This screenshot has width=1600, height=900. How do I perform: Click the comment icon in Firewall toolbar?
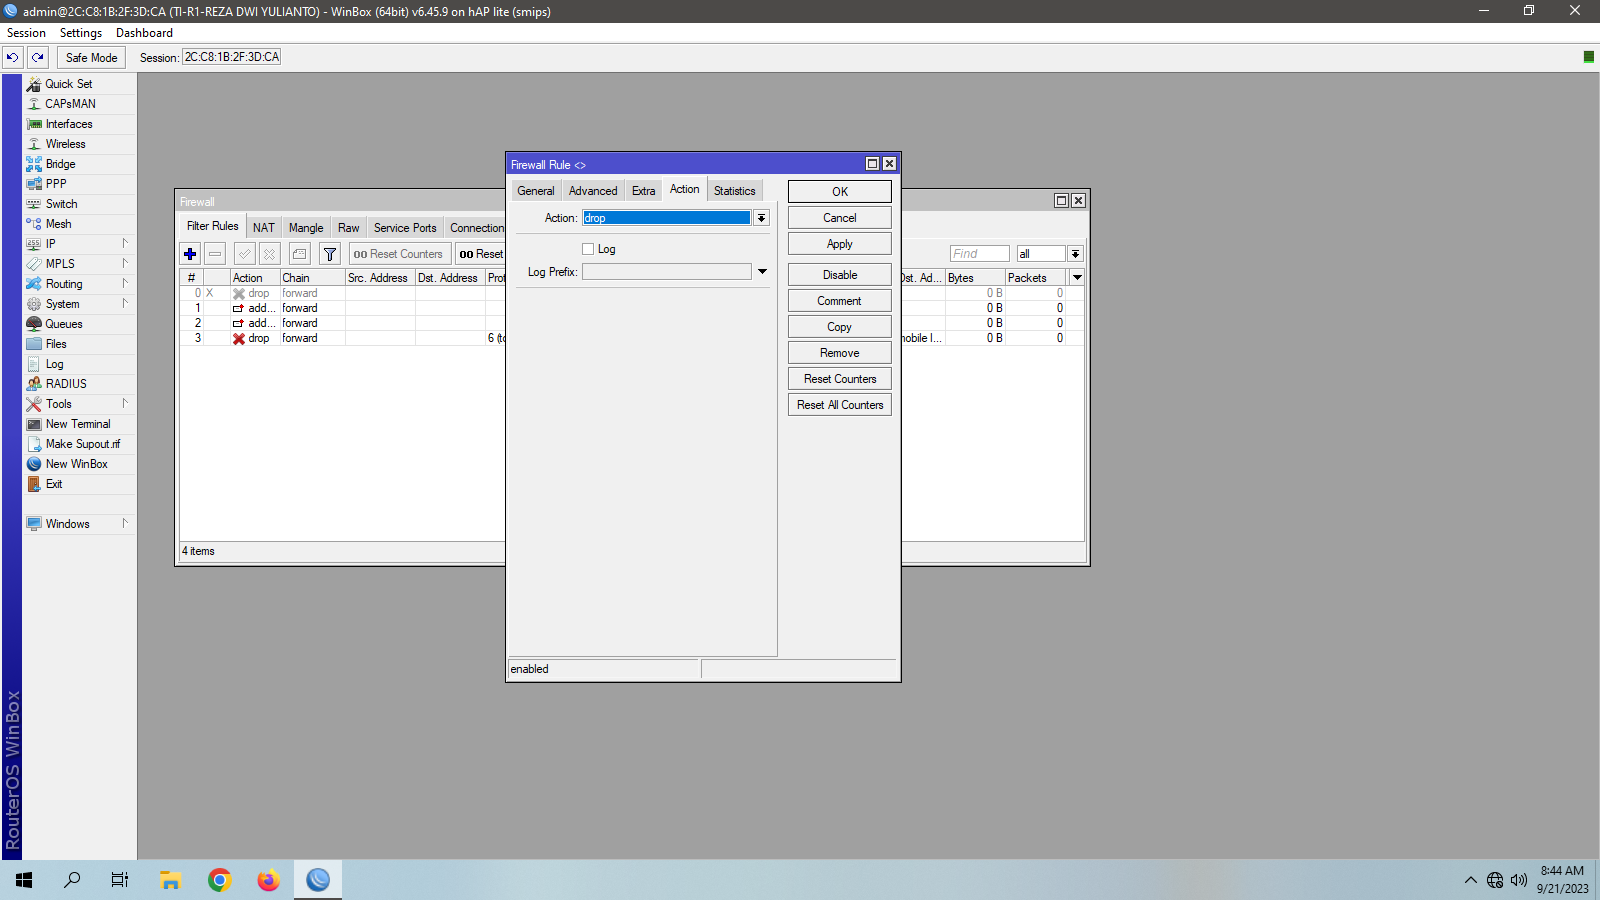pyautogui.click(x=299, y=254)
